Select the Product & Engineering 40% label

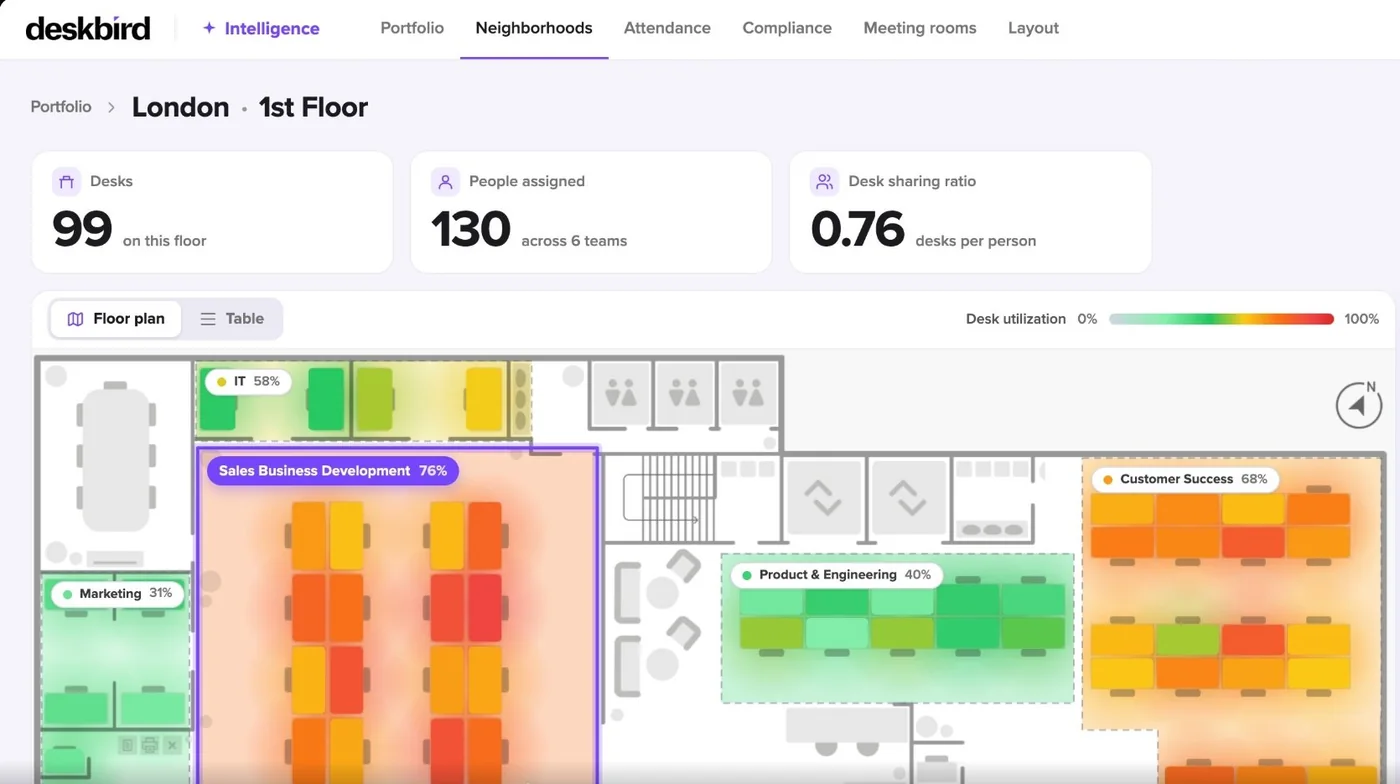[x=837, y=575]
